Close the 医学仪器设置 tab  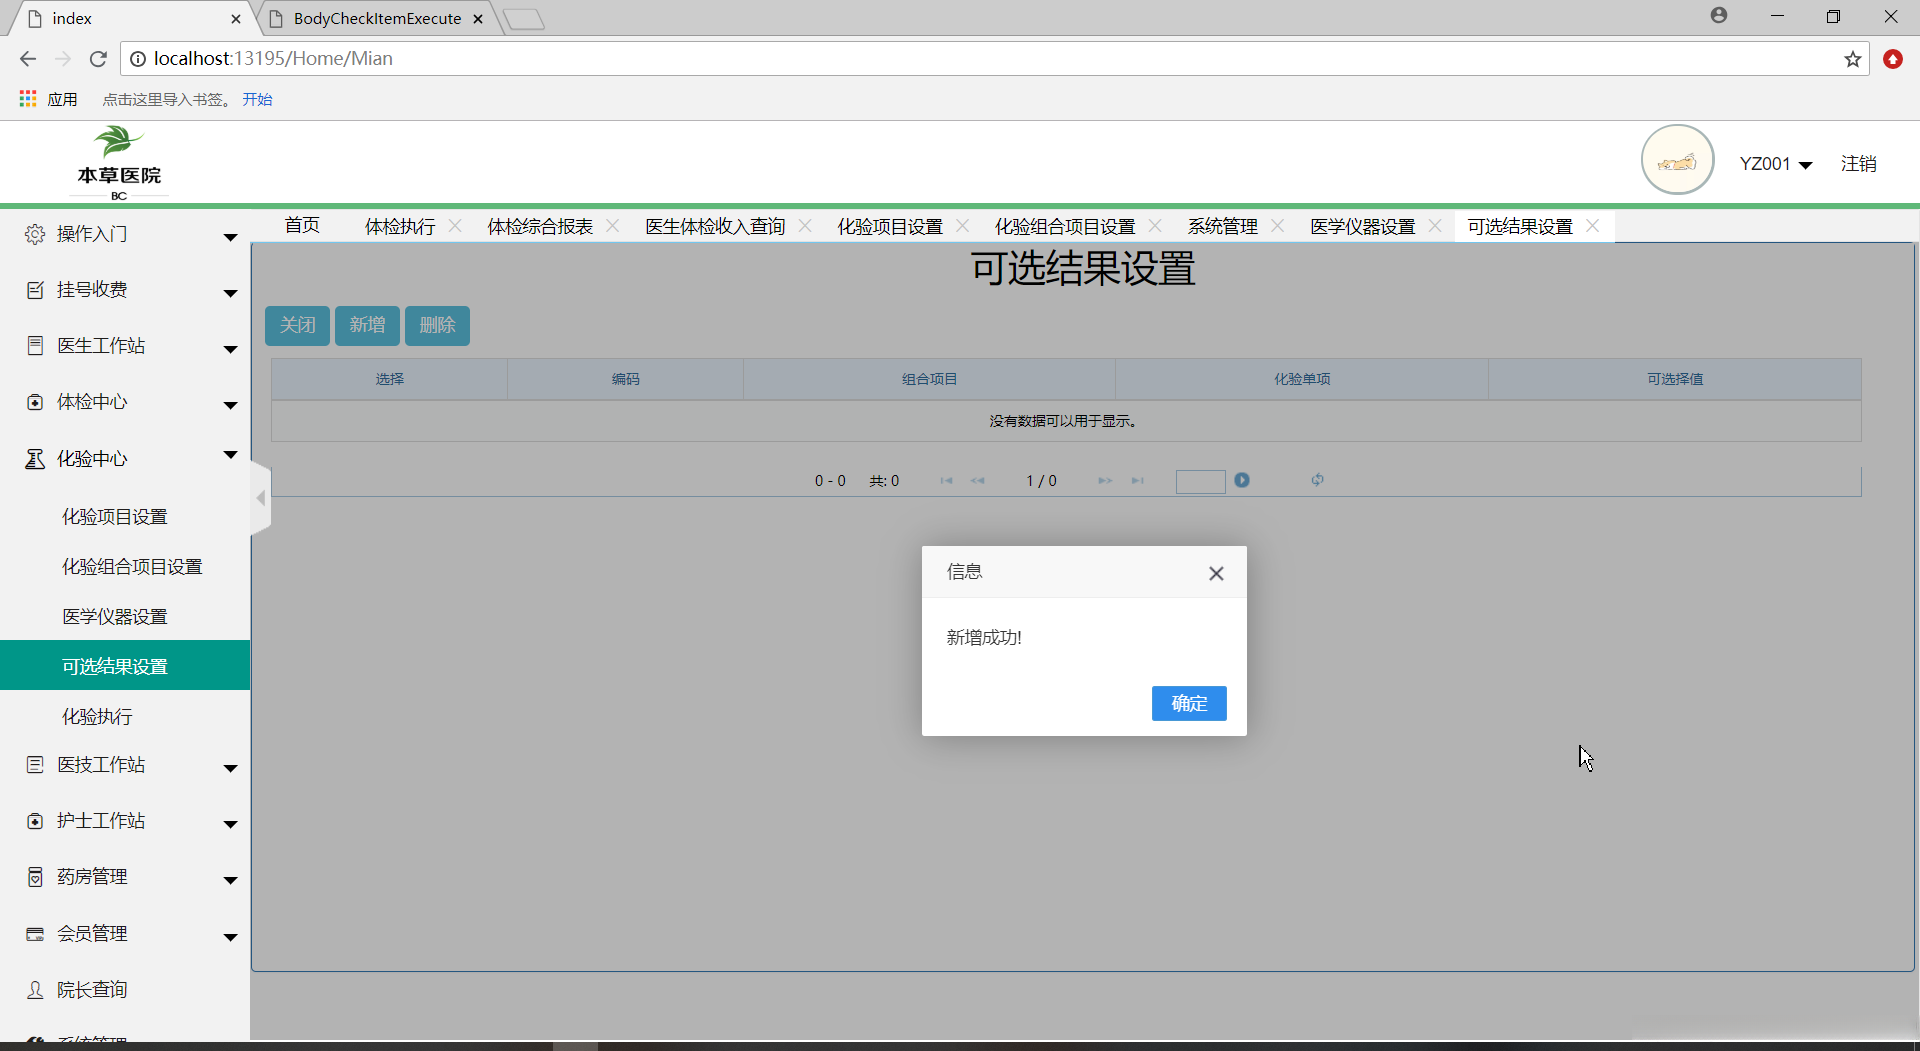[1435, 226]
